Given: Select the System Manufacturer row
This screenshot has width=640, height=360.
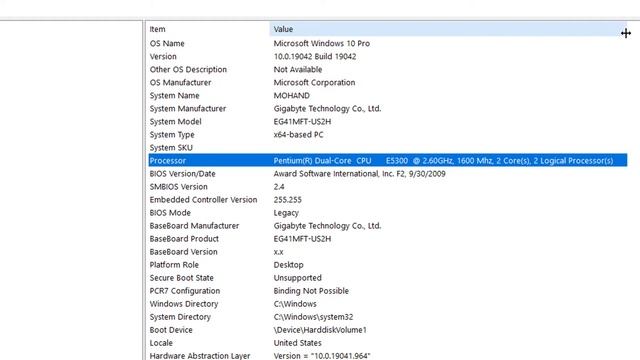Looking at the screenshot, I should pos(187,109).
